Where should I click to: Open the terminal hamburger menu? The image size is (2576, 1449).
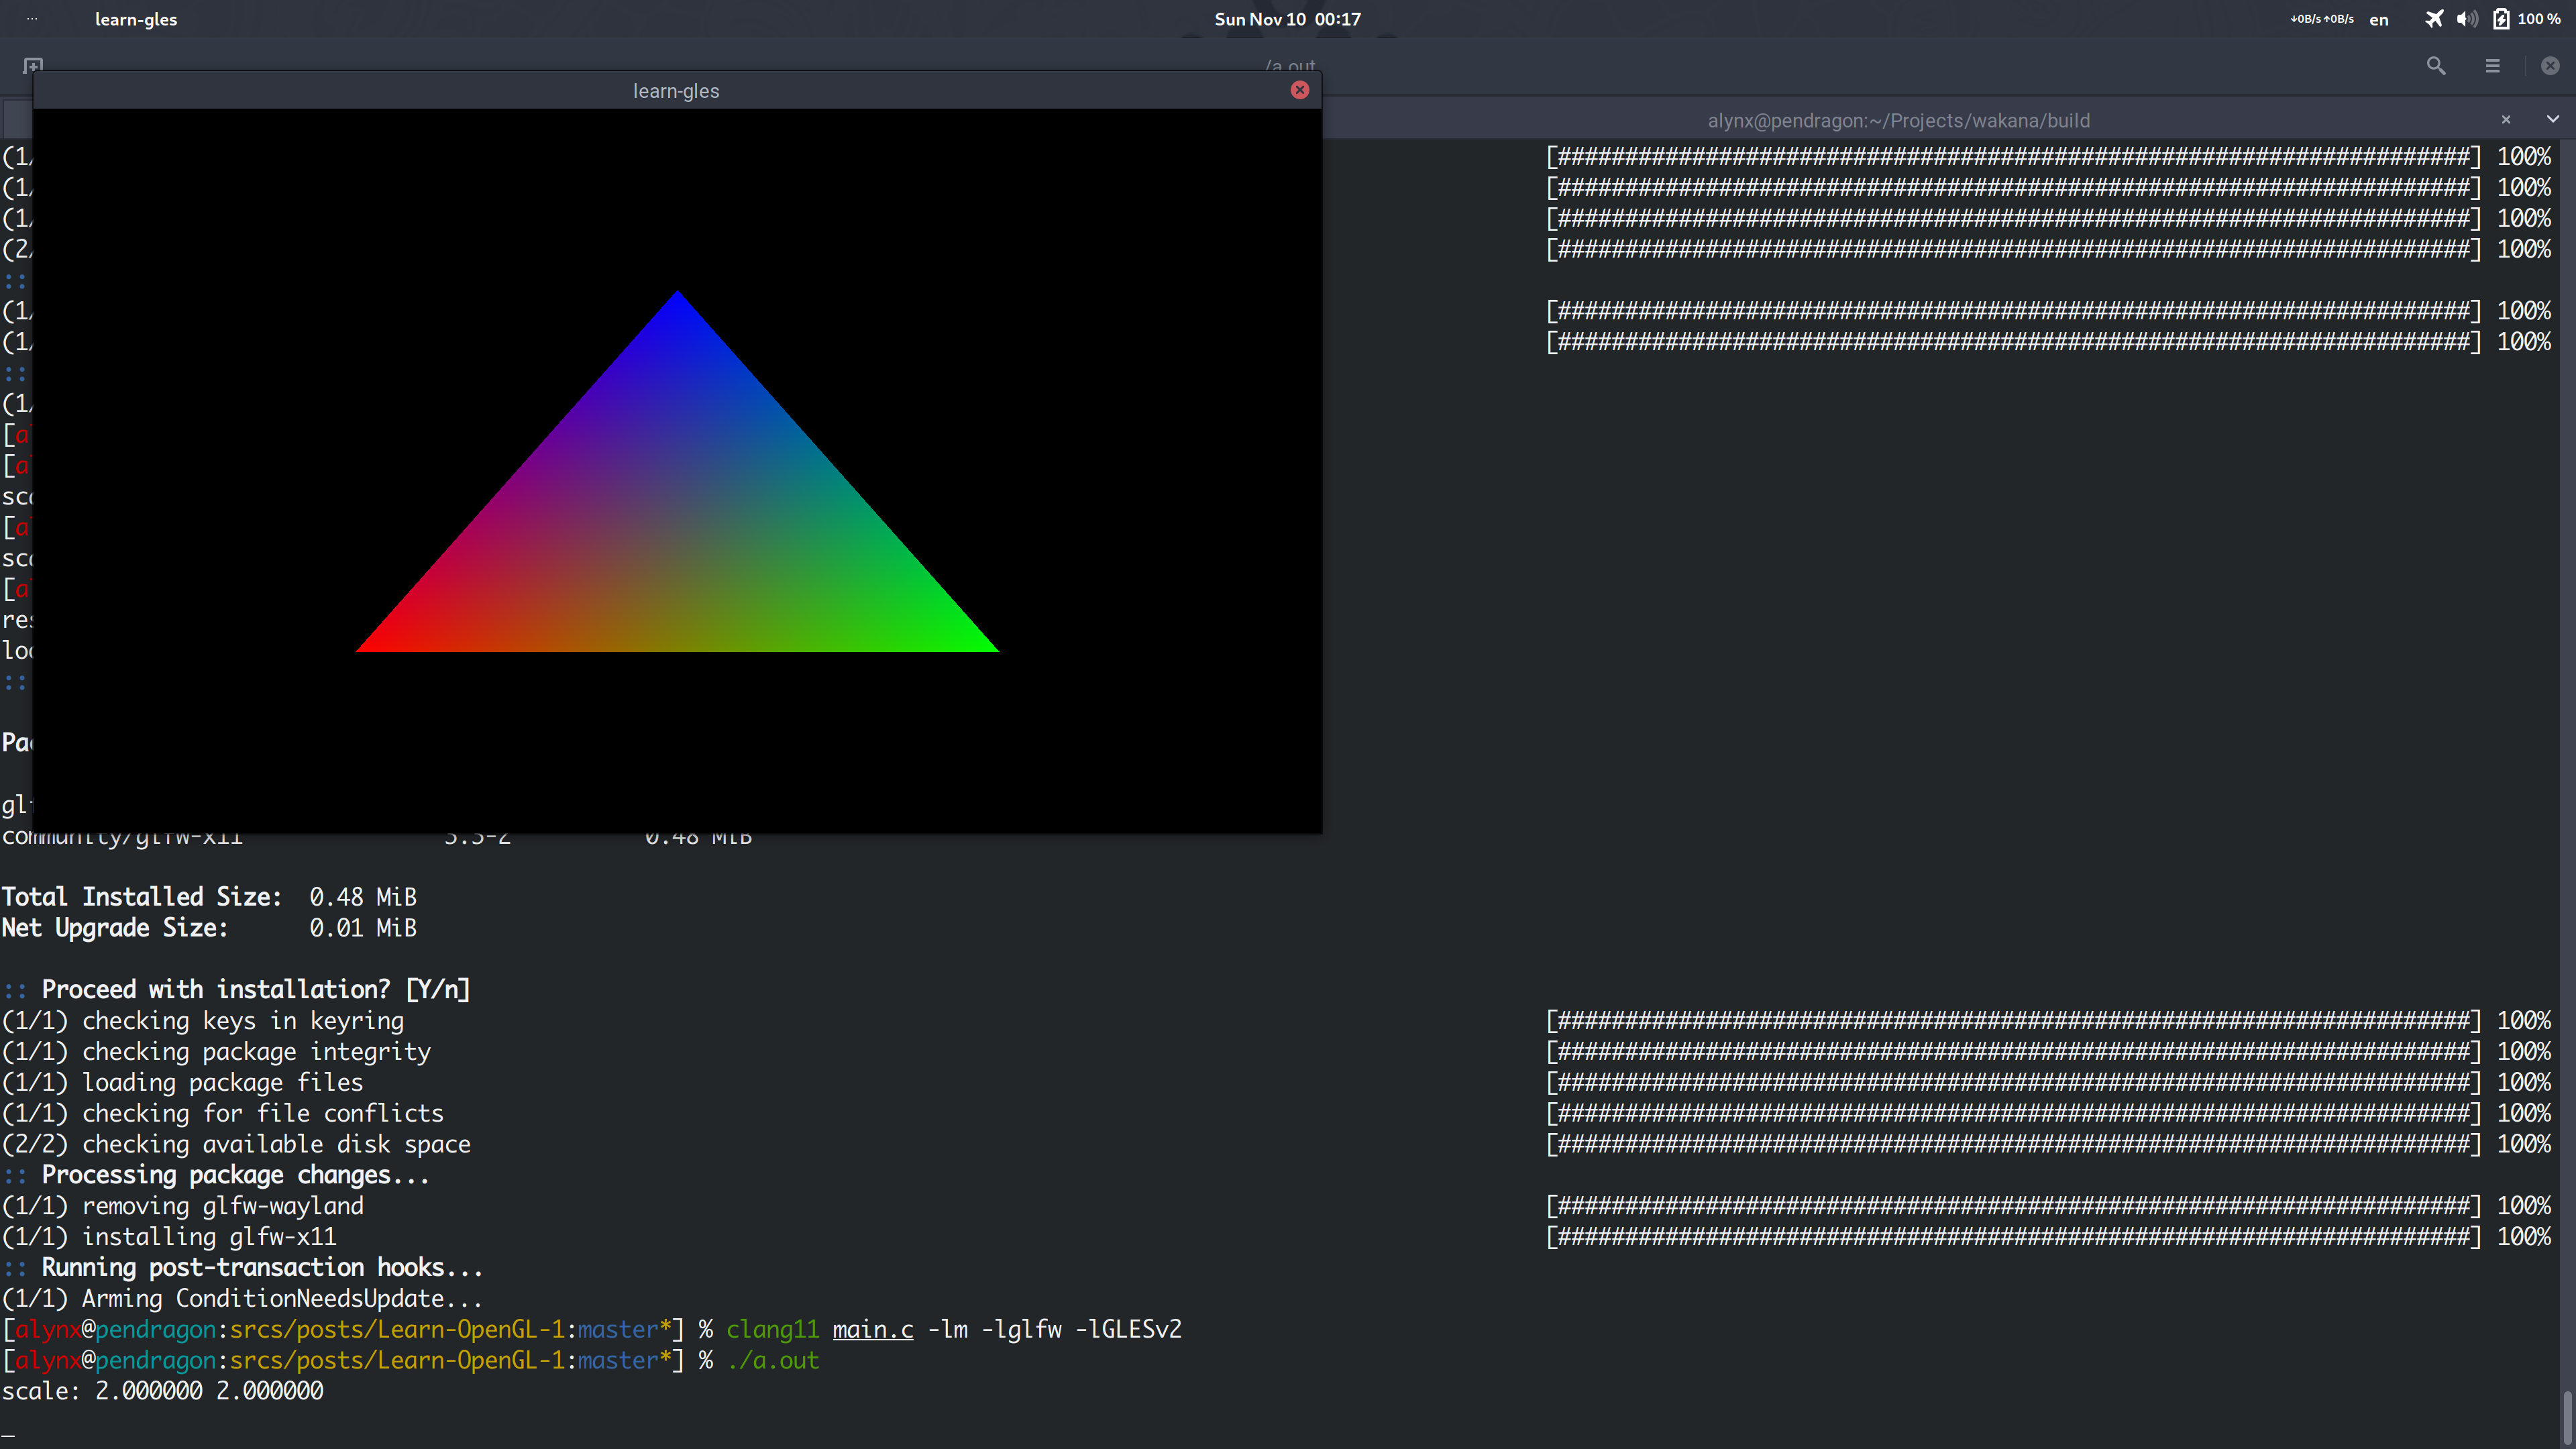pos(2492,66)
